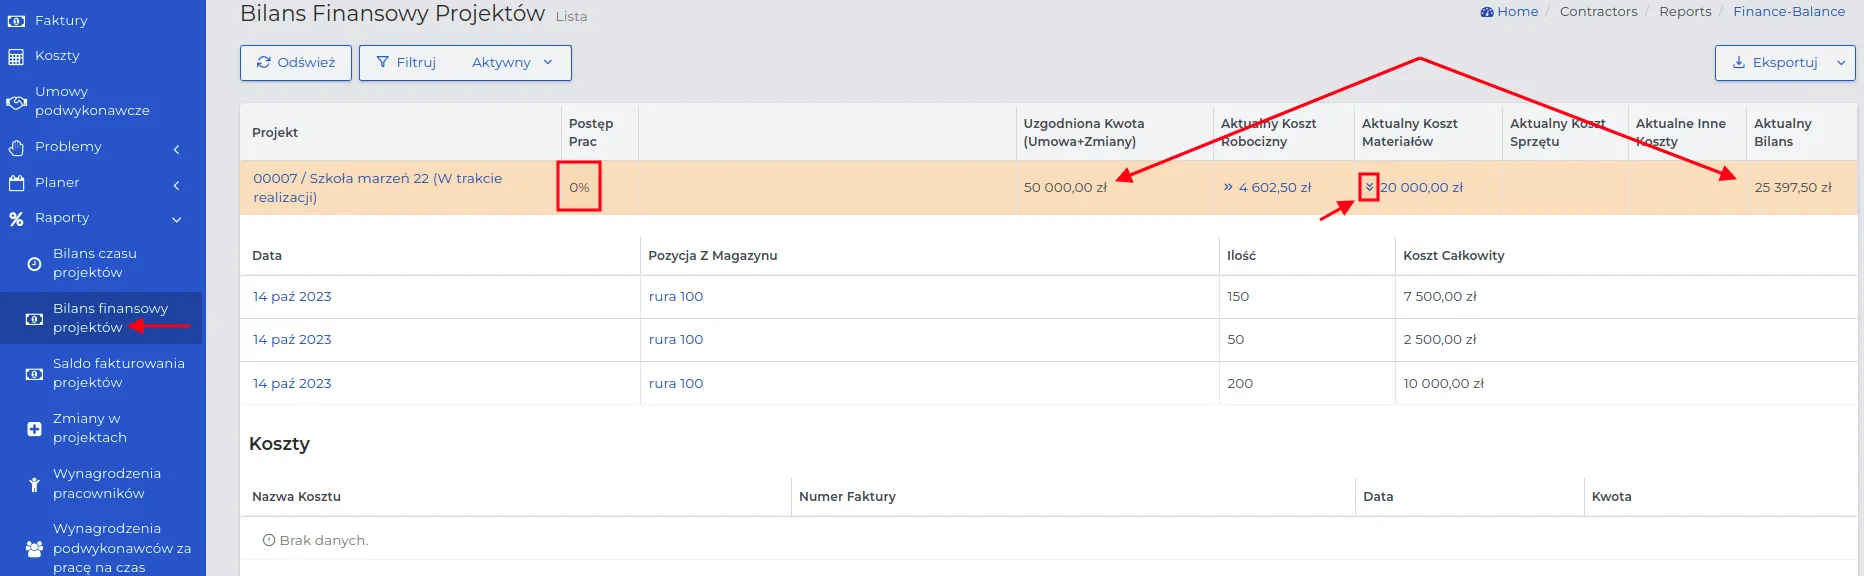Open the Aktywny filter dropdown
The width and height of the screenshot is (1864, 576).
click(512, 63)
